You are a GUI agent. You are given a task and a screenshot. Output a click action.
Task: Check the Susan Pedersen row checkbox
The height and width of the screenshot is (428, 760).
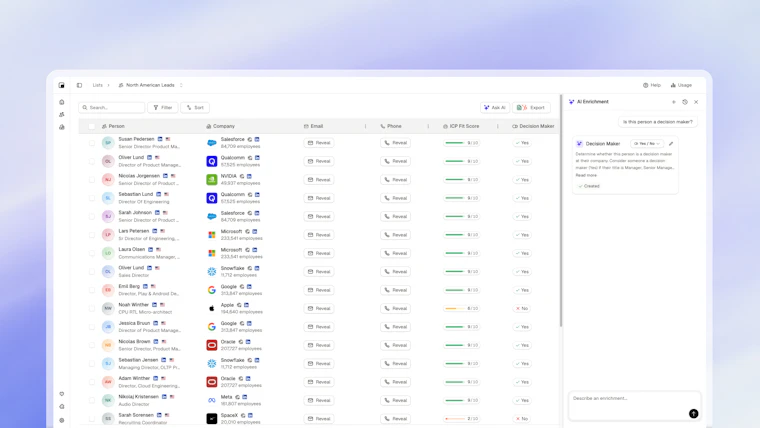pos(92,143)
